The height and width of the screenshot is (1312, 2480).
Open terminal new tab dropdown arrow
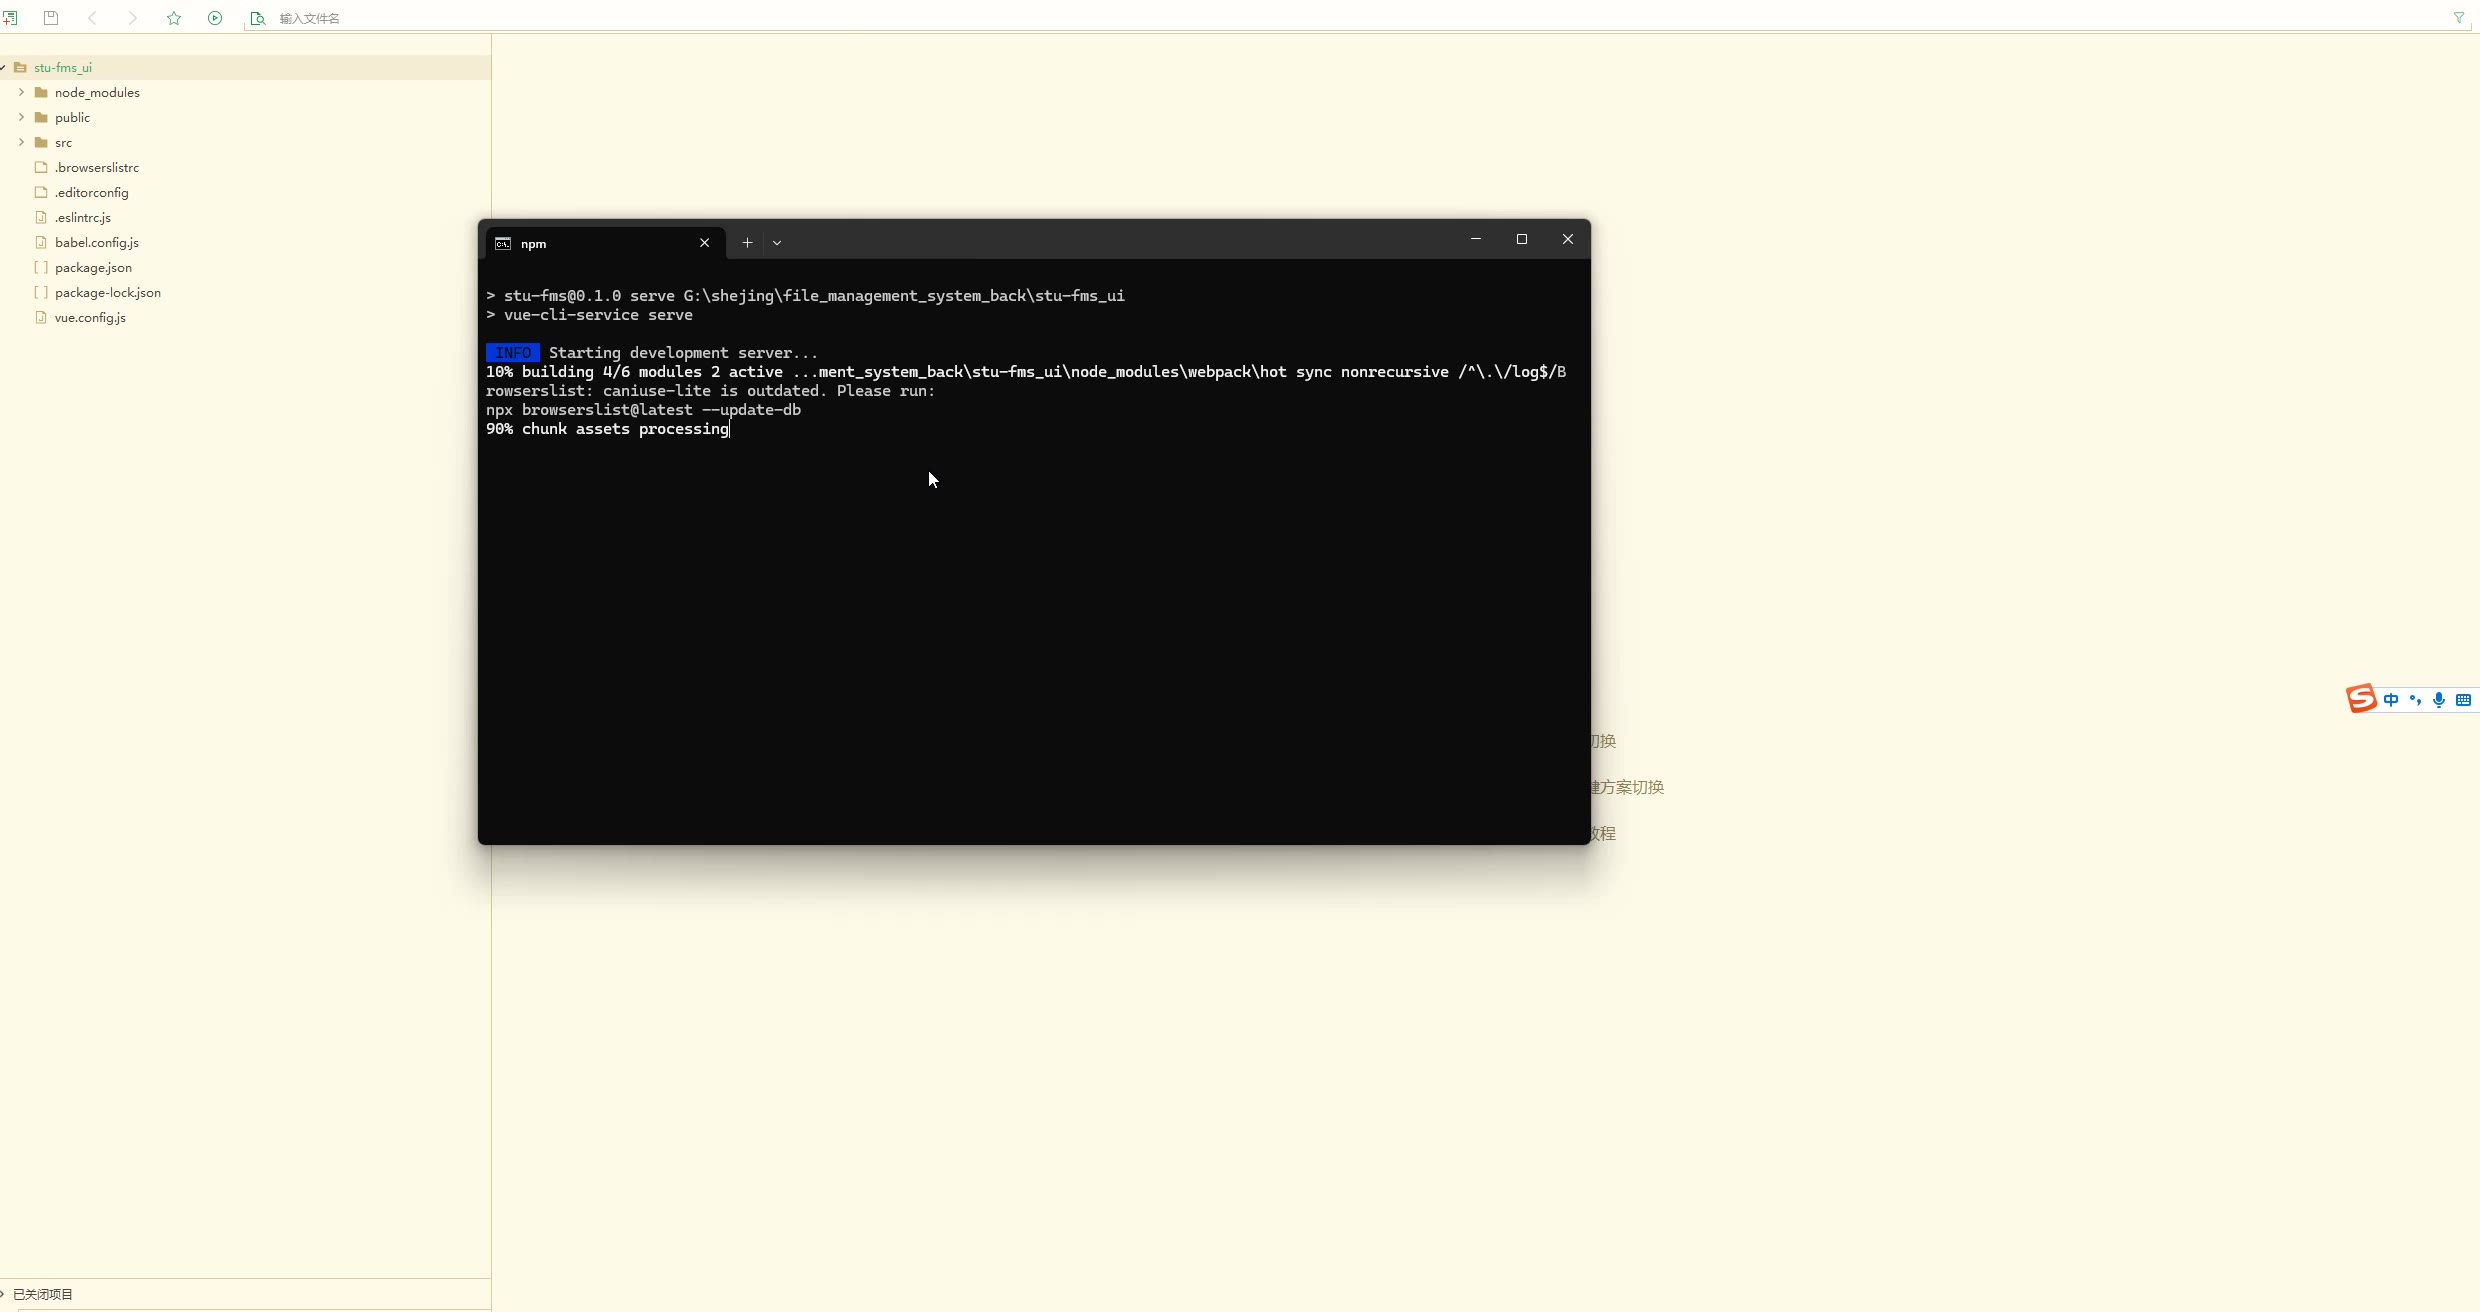pyautogui.click(x=777, y=243)
